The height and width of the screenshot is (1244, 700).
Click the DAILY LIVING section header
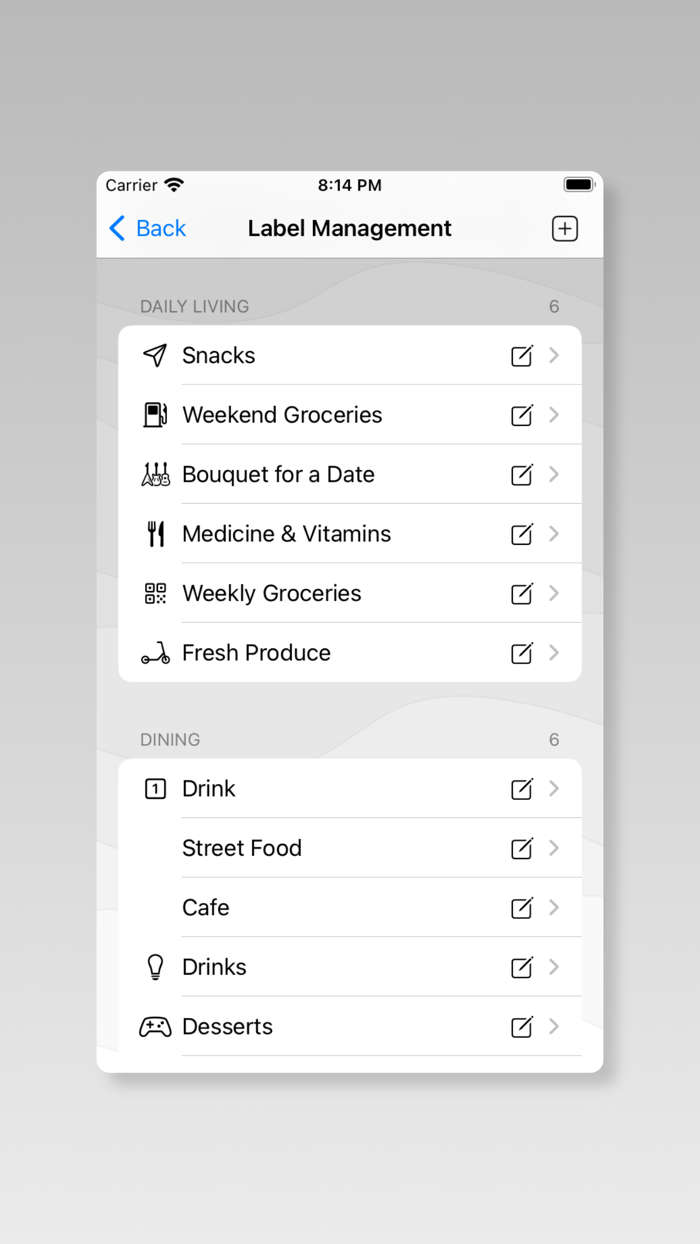point(194,306)
